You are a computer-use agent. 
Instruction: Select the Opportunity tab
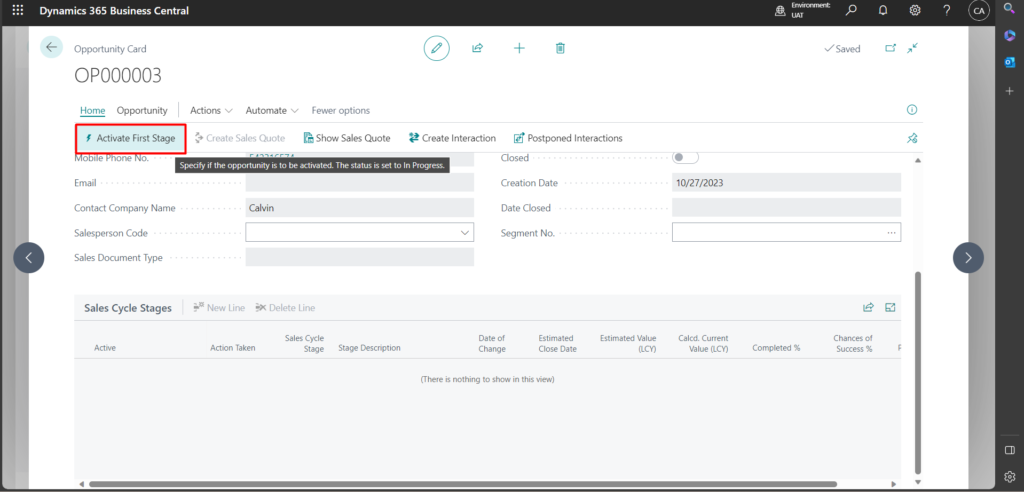click(142, 110)
